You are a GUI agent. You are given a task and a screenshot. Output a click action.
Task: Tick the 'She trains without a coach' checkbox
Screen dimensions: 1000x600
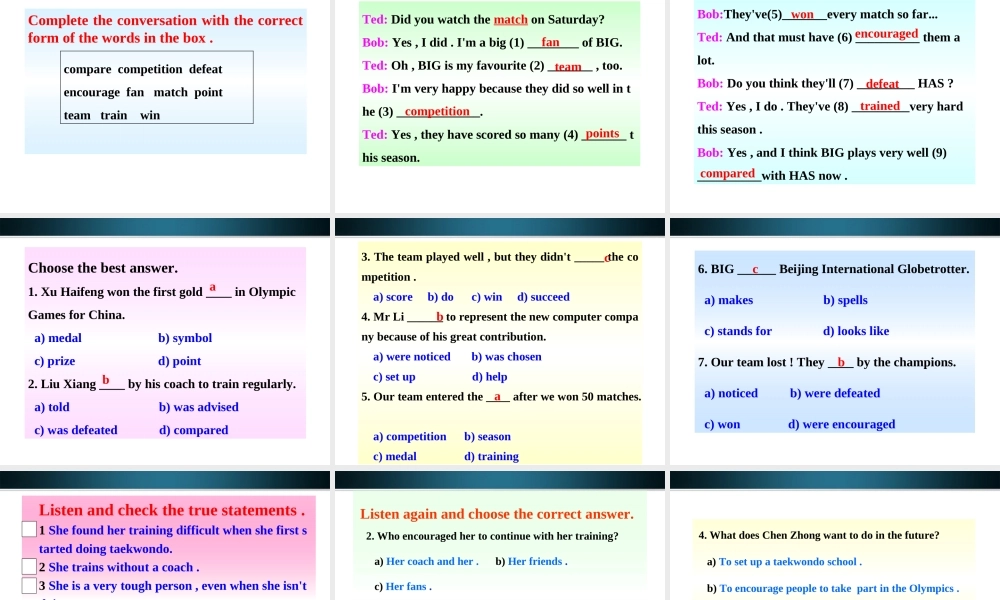[x=29, y=567]
